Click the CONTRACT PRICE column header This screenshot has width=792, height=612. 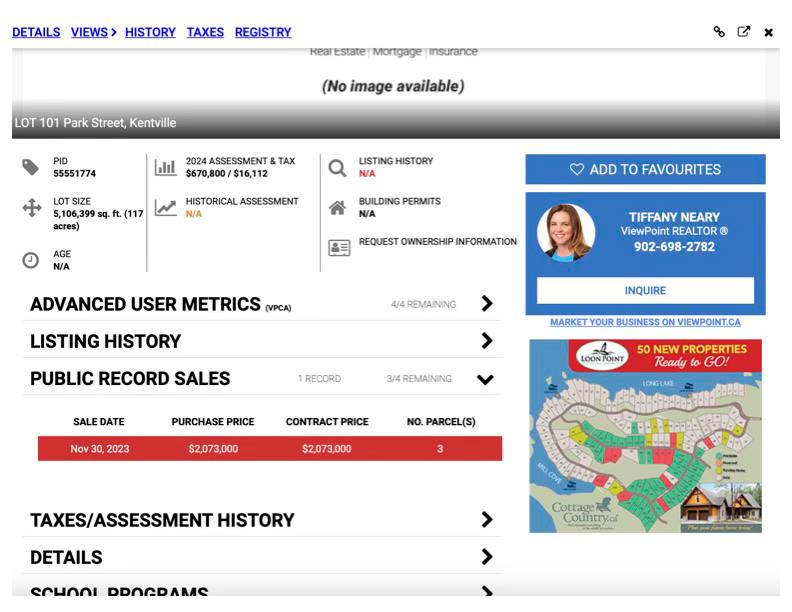327,422
